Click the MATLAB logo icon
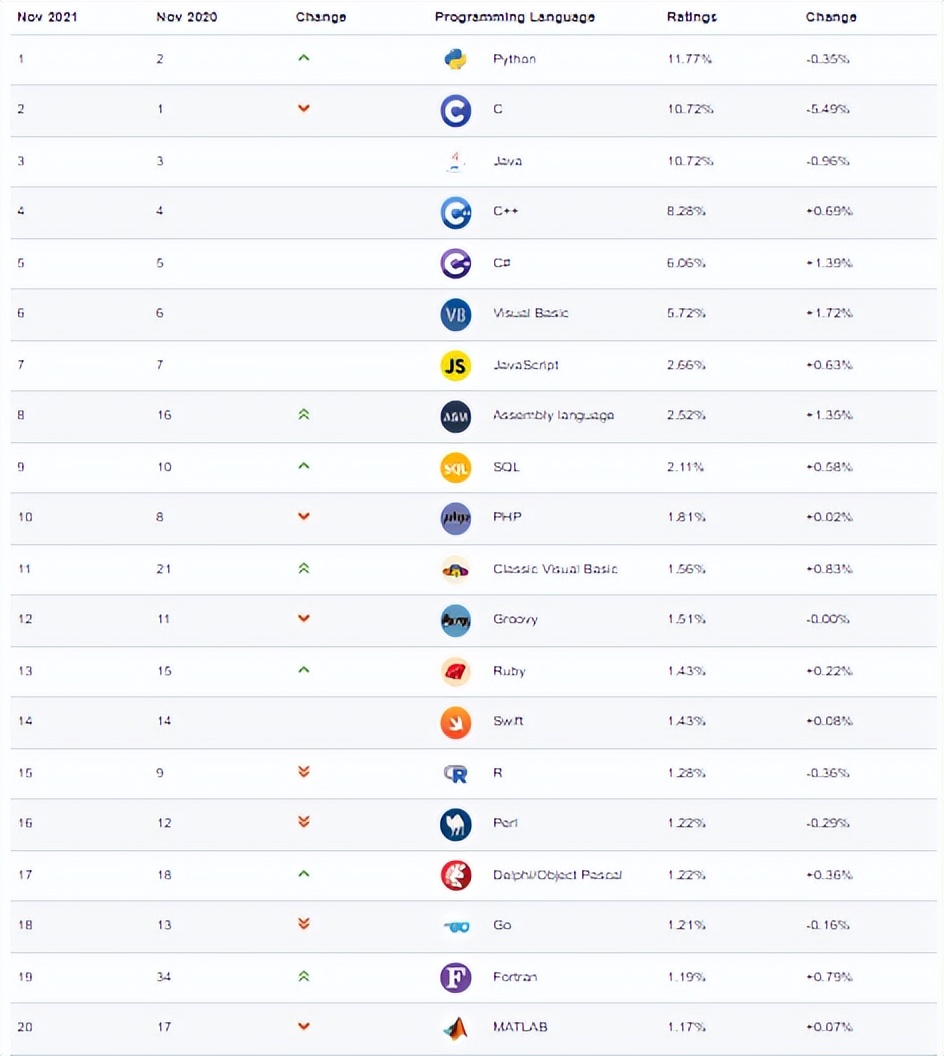Screen dimensions: 944x1056 (455, 1027)
